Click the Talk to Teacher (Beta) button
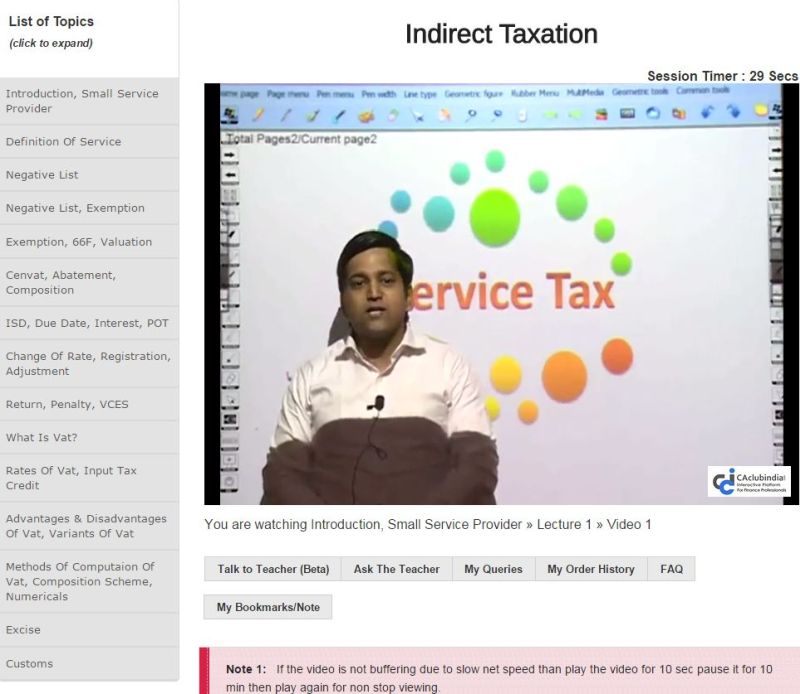This screenshot has width=800, height=694. coord(273,569)
